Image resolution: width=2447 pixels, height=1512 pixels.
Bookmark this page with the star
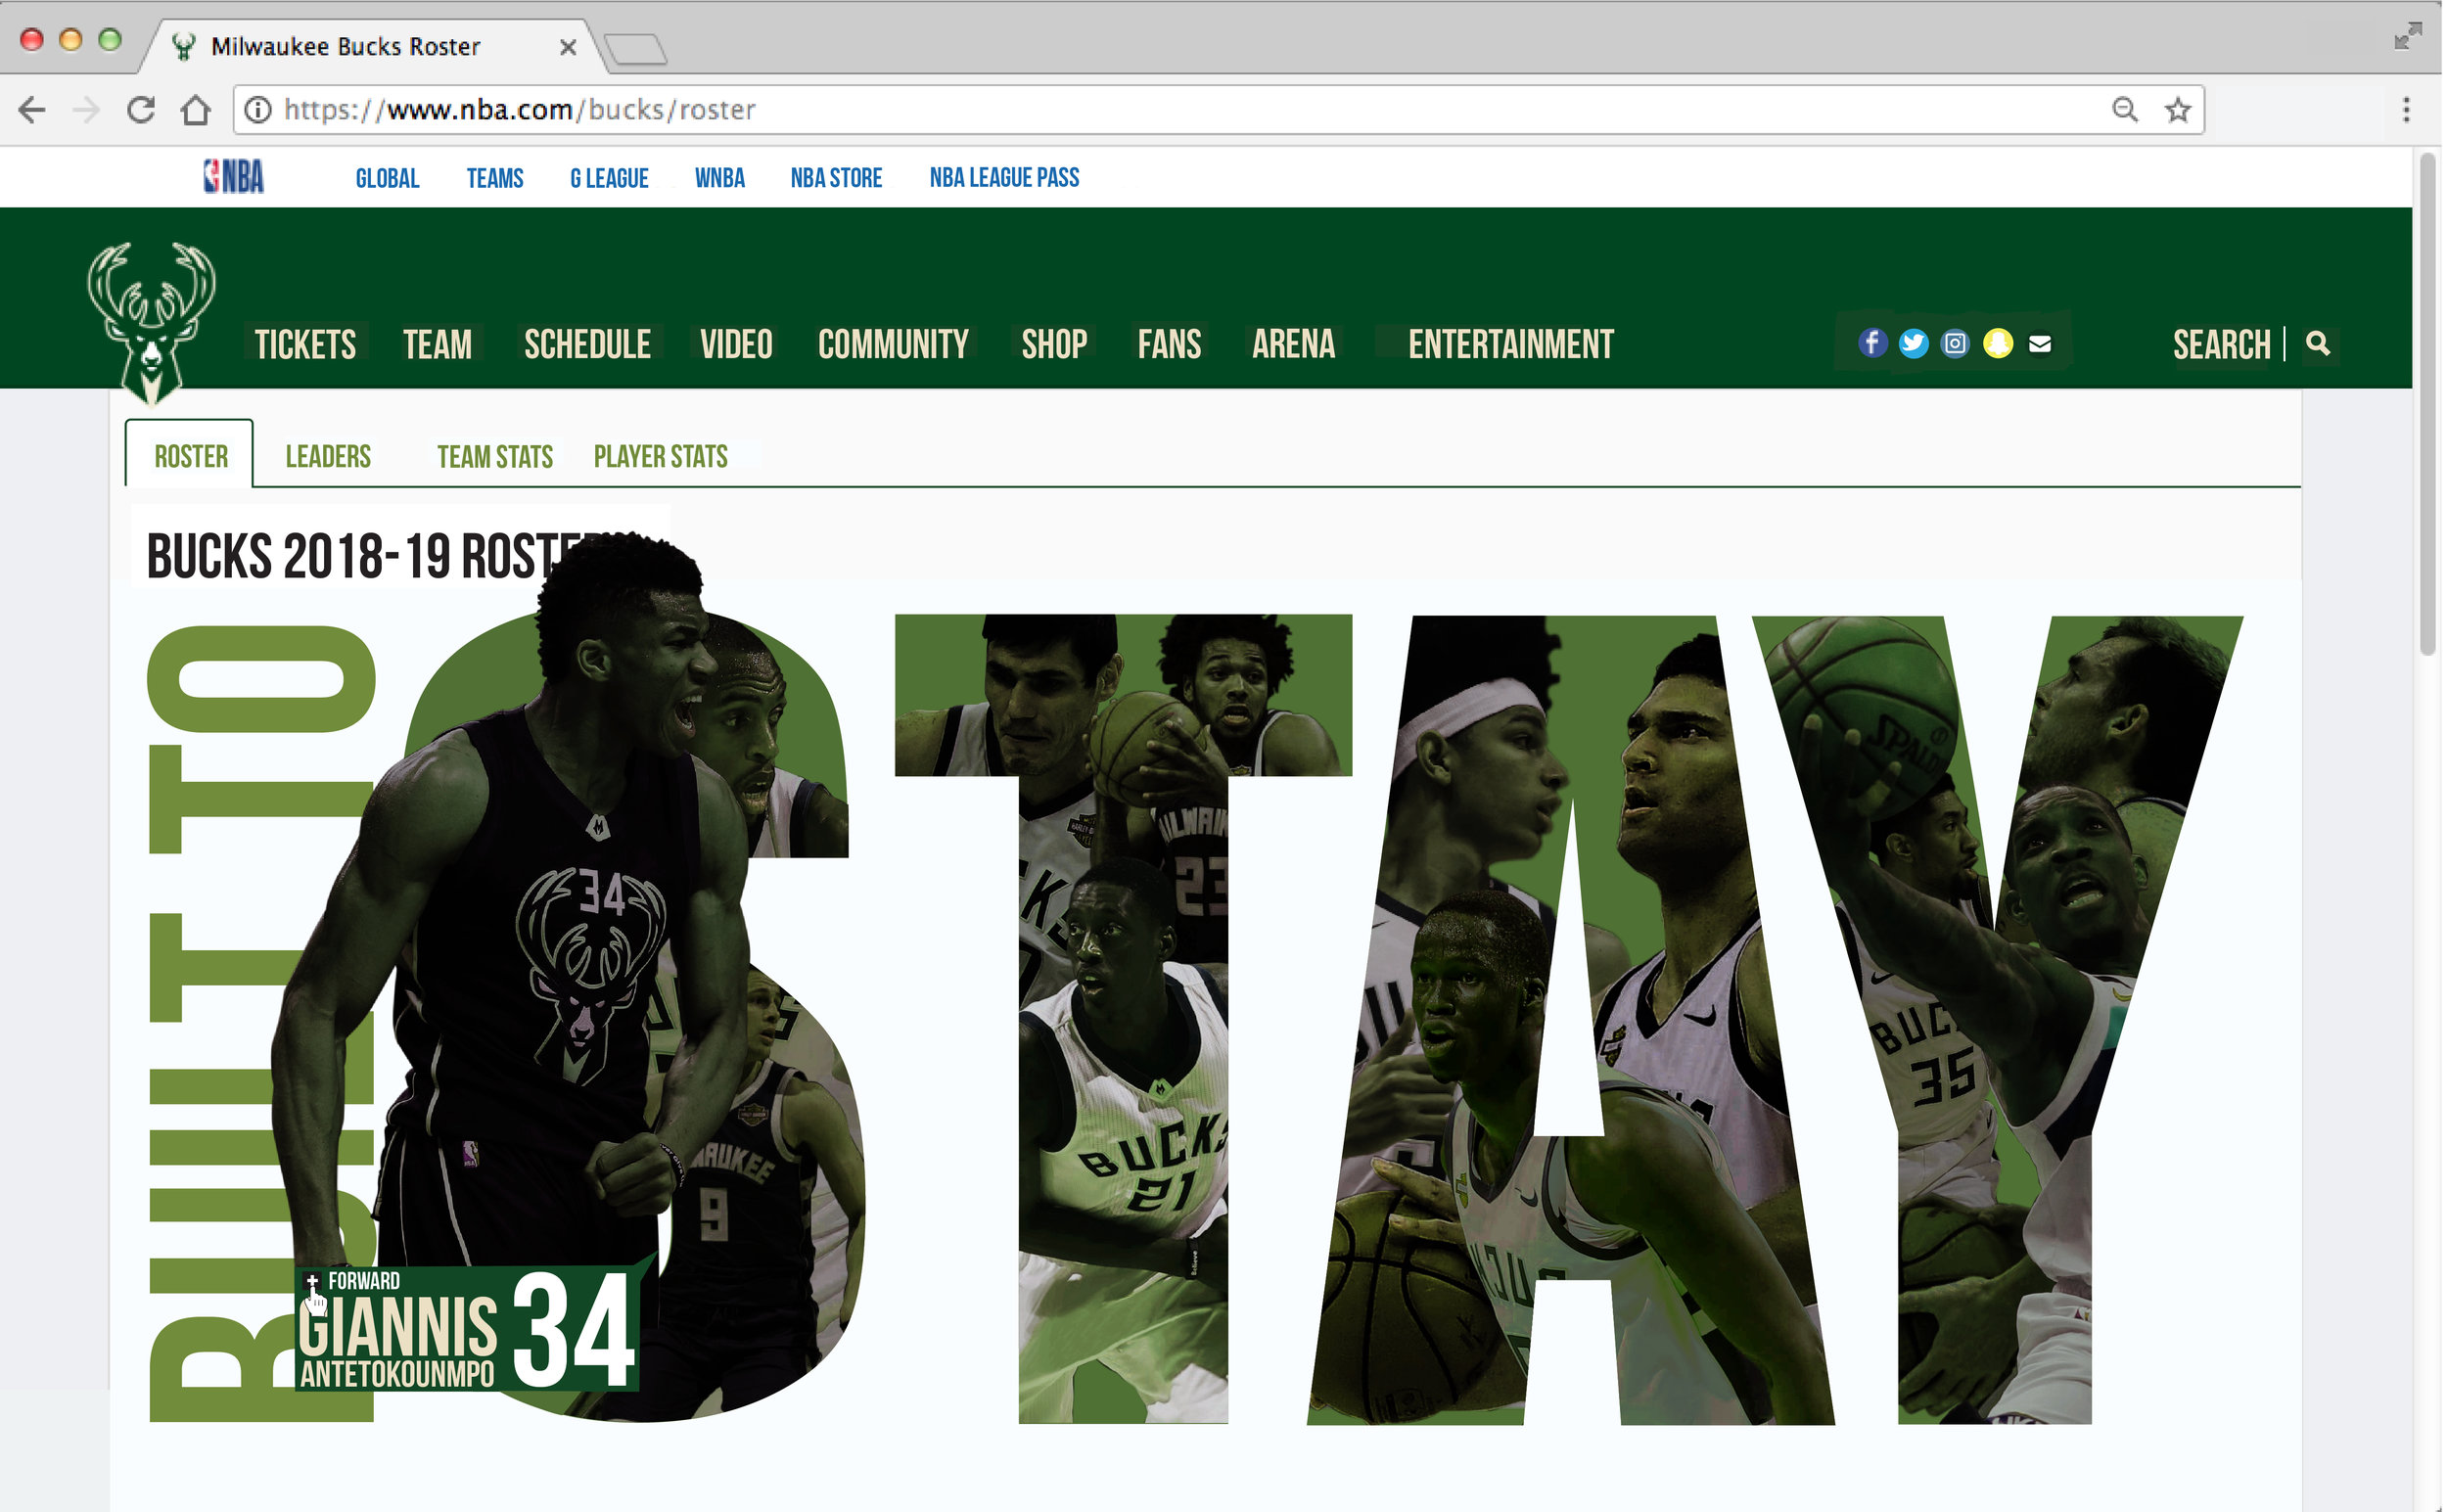click(x=2178, y=109)
